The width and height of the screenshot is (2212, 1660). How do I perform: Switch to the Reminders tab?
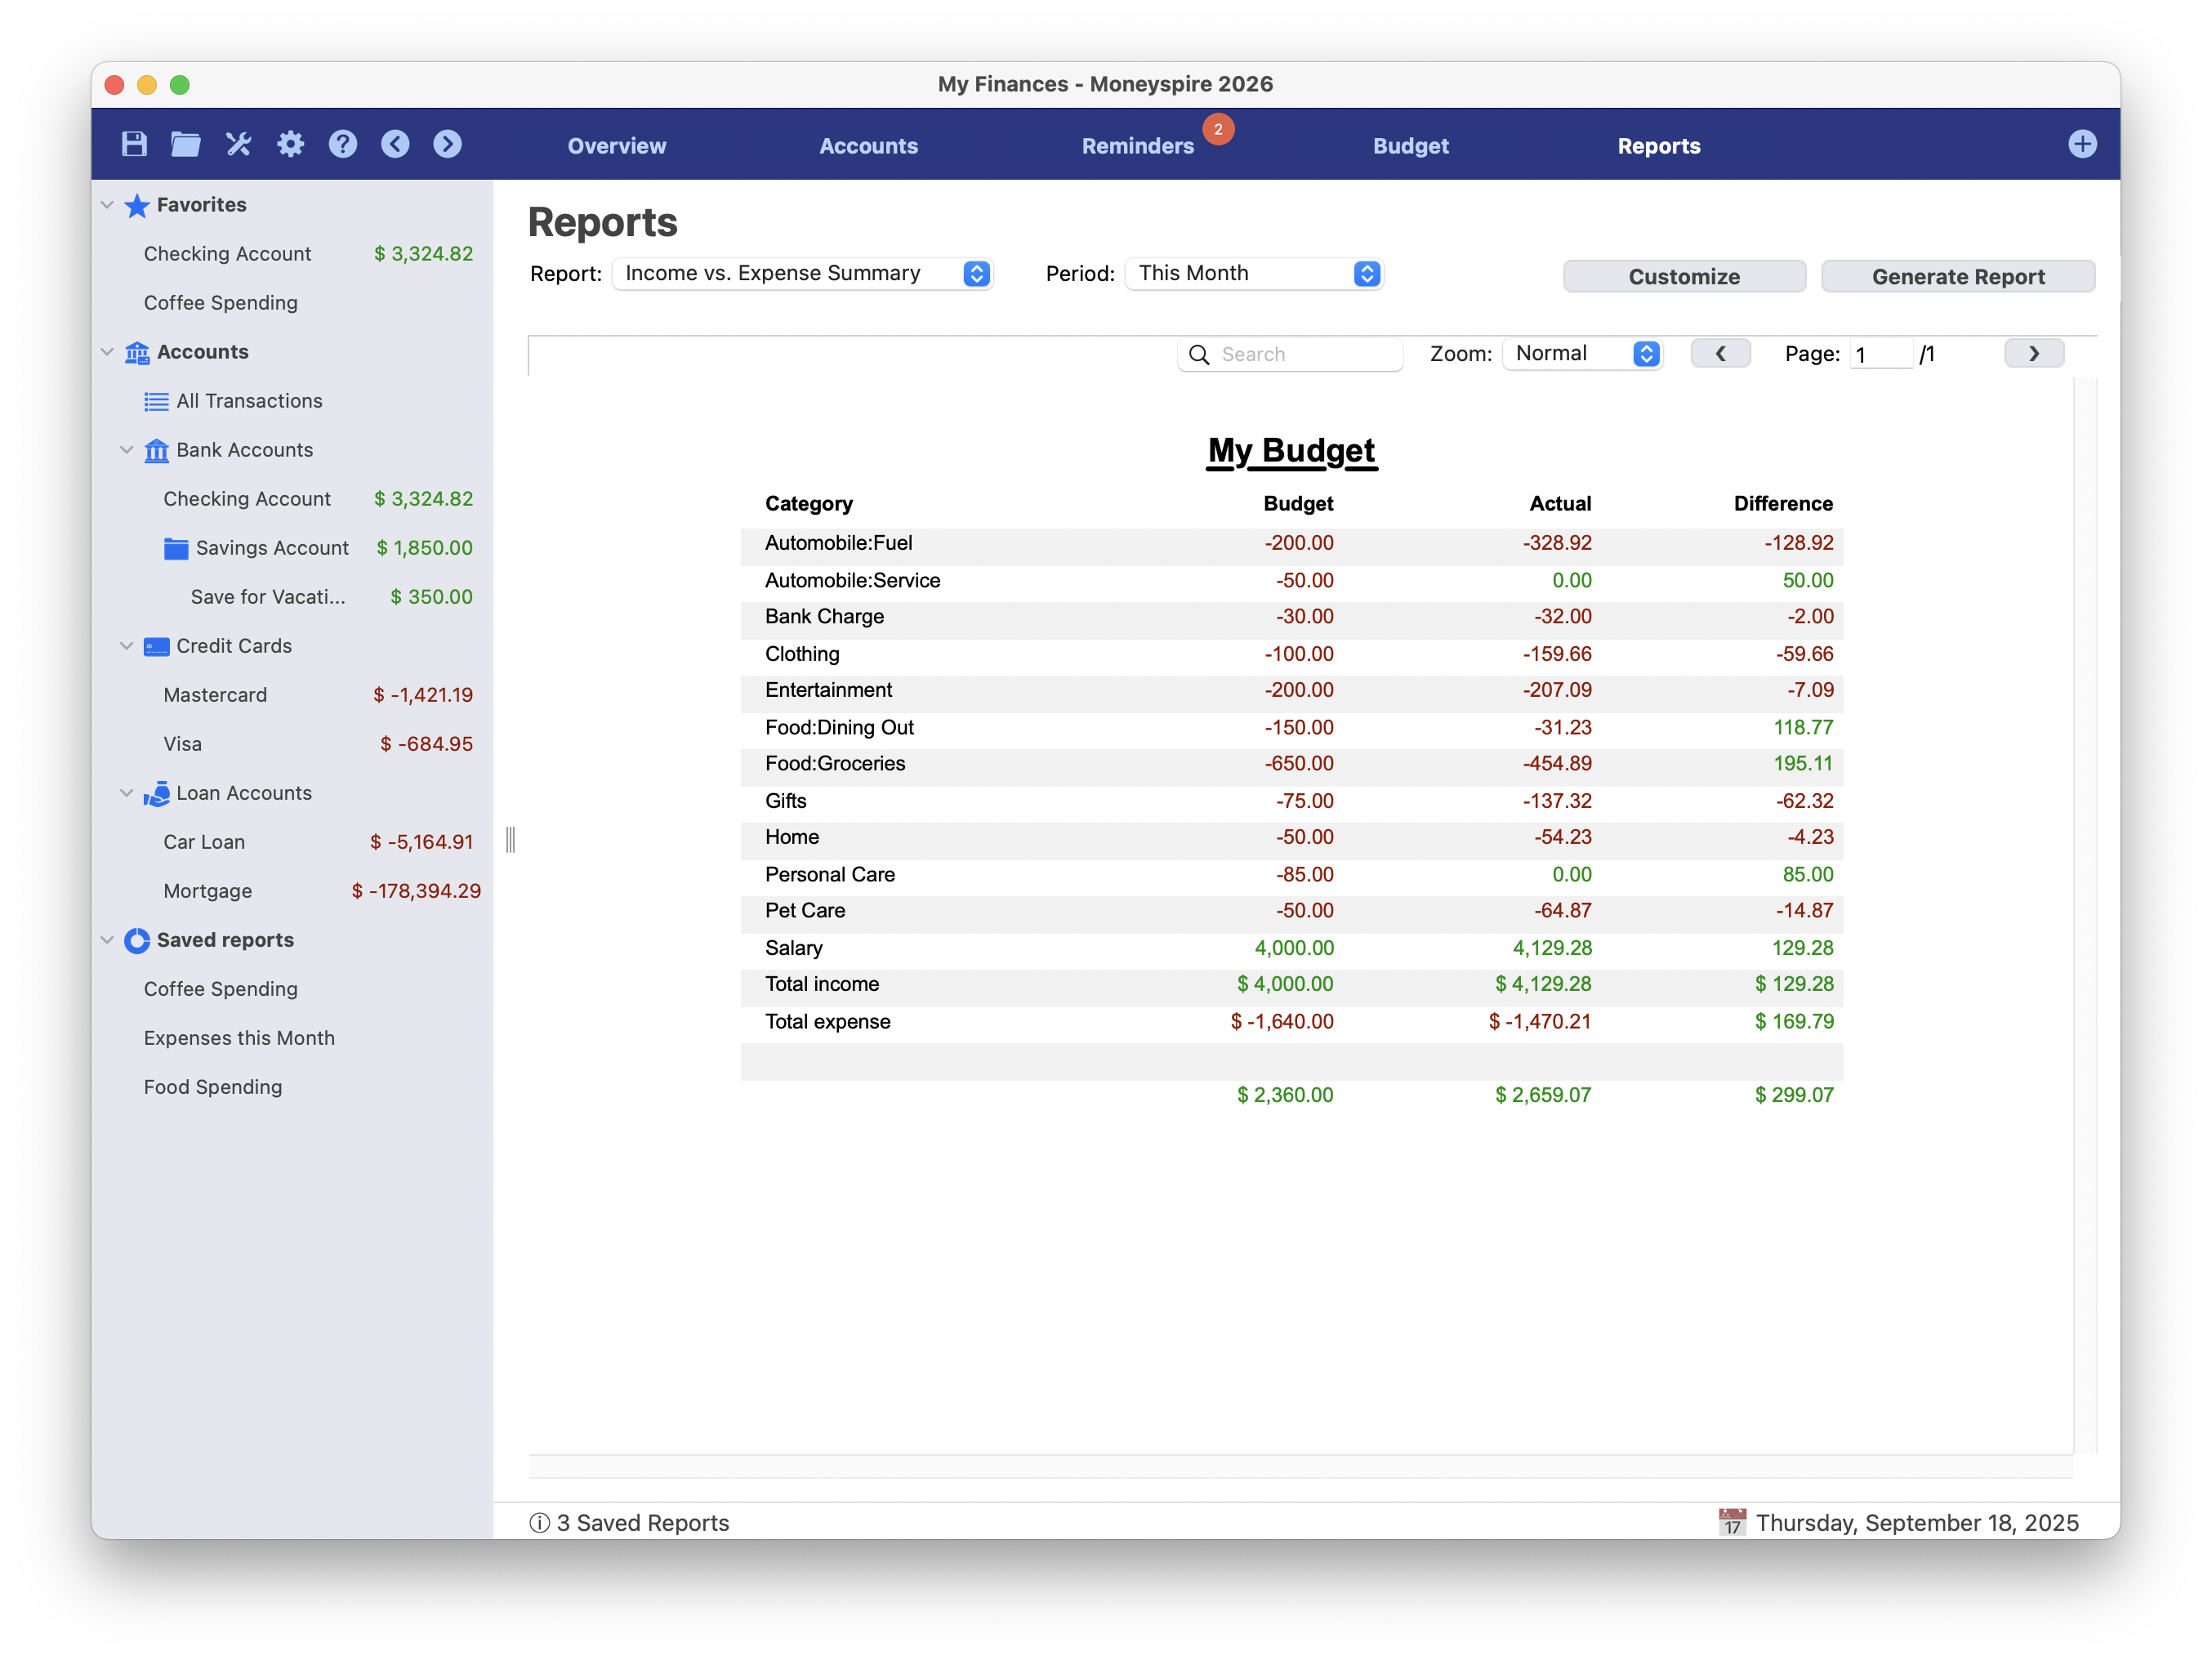click(1137, 146)
